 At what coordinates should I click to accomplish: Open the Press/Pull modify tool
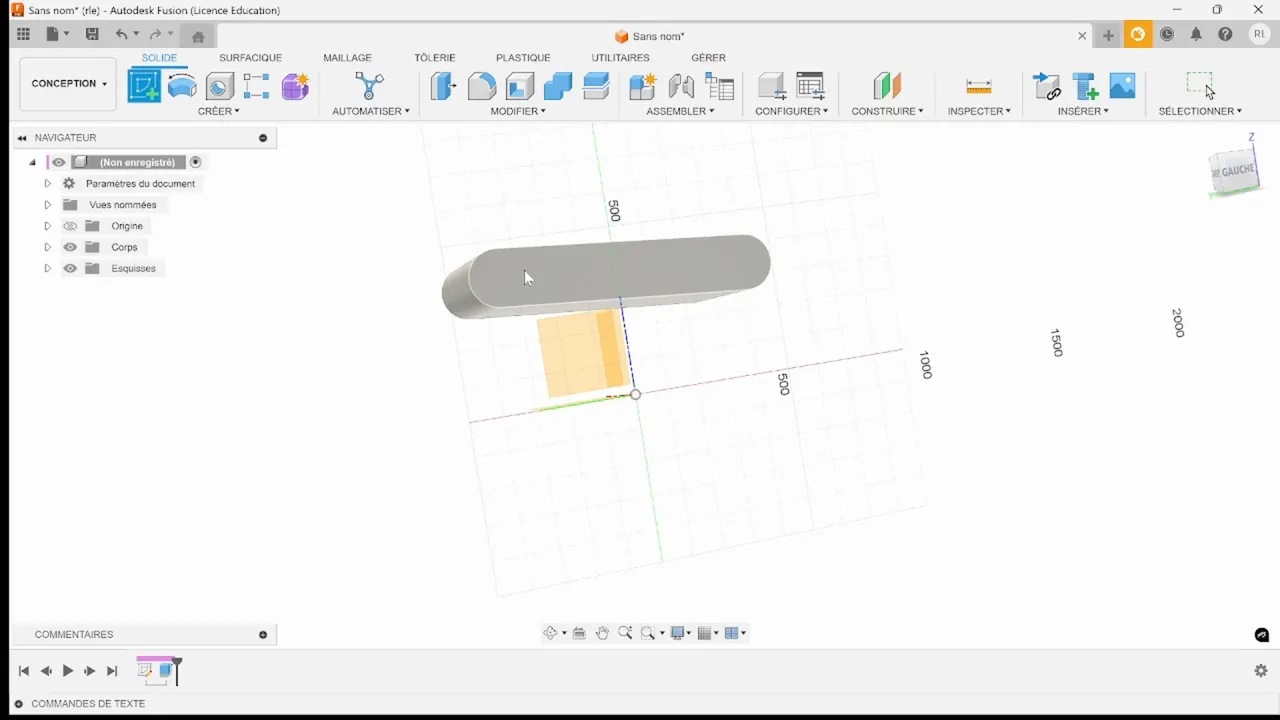[443, 86]
